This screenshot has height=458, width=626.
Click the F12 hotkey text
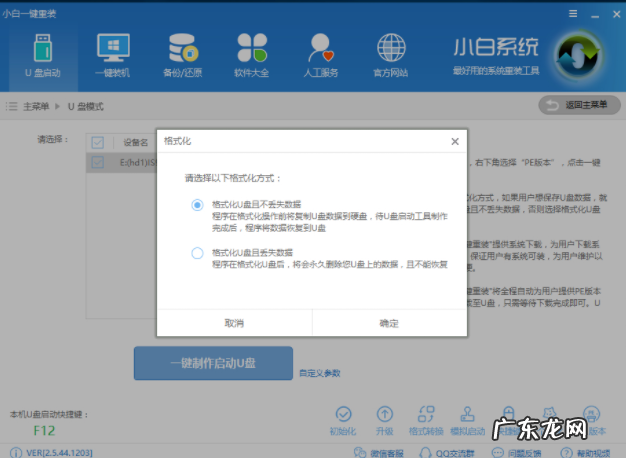[x=44, y=431]
